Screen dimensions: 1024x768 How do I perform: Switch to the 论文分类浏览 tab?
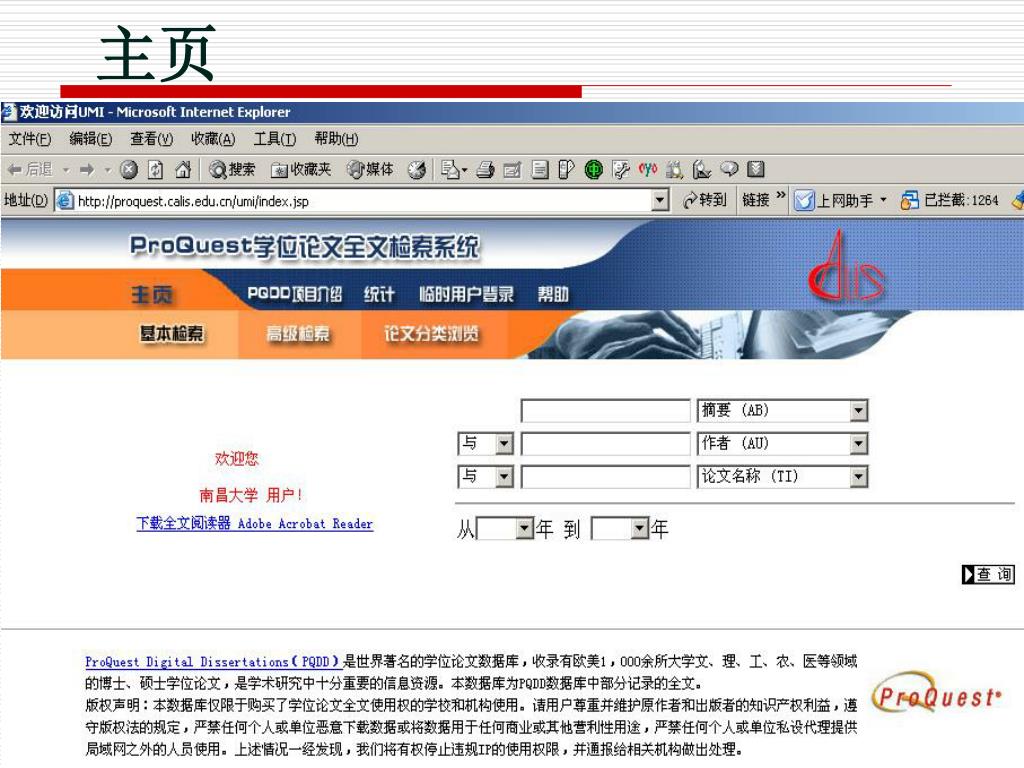tap(431, 334)
